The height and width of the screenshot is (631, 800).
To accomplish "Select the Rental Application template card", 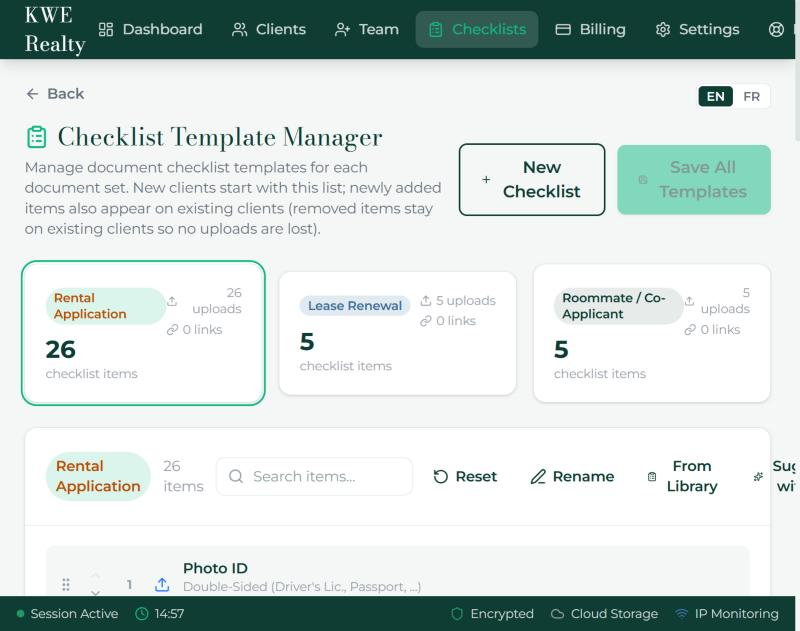I will click(143, 333).
